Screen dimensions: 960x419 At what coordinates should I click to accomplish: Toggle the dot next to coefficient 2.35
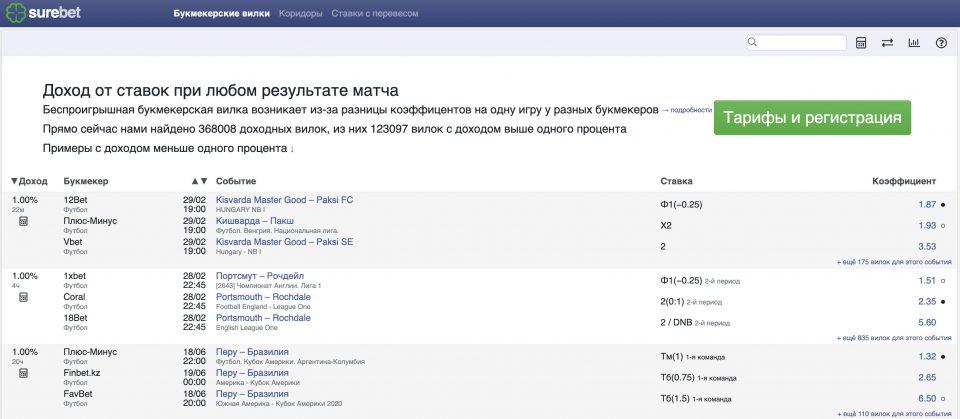click(x=943, y=302)
